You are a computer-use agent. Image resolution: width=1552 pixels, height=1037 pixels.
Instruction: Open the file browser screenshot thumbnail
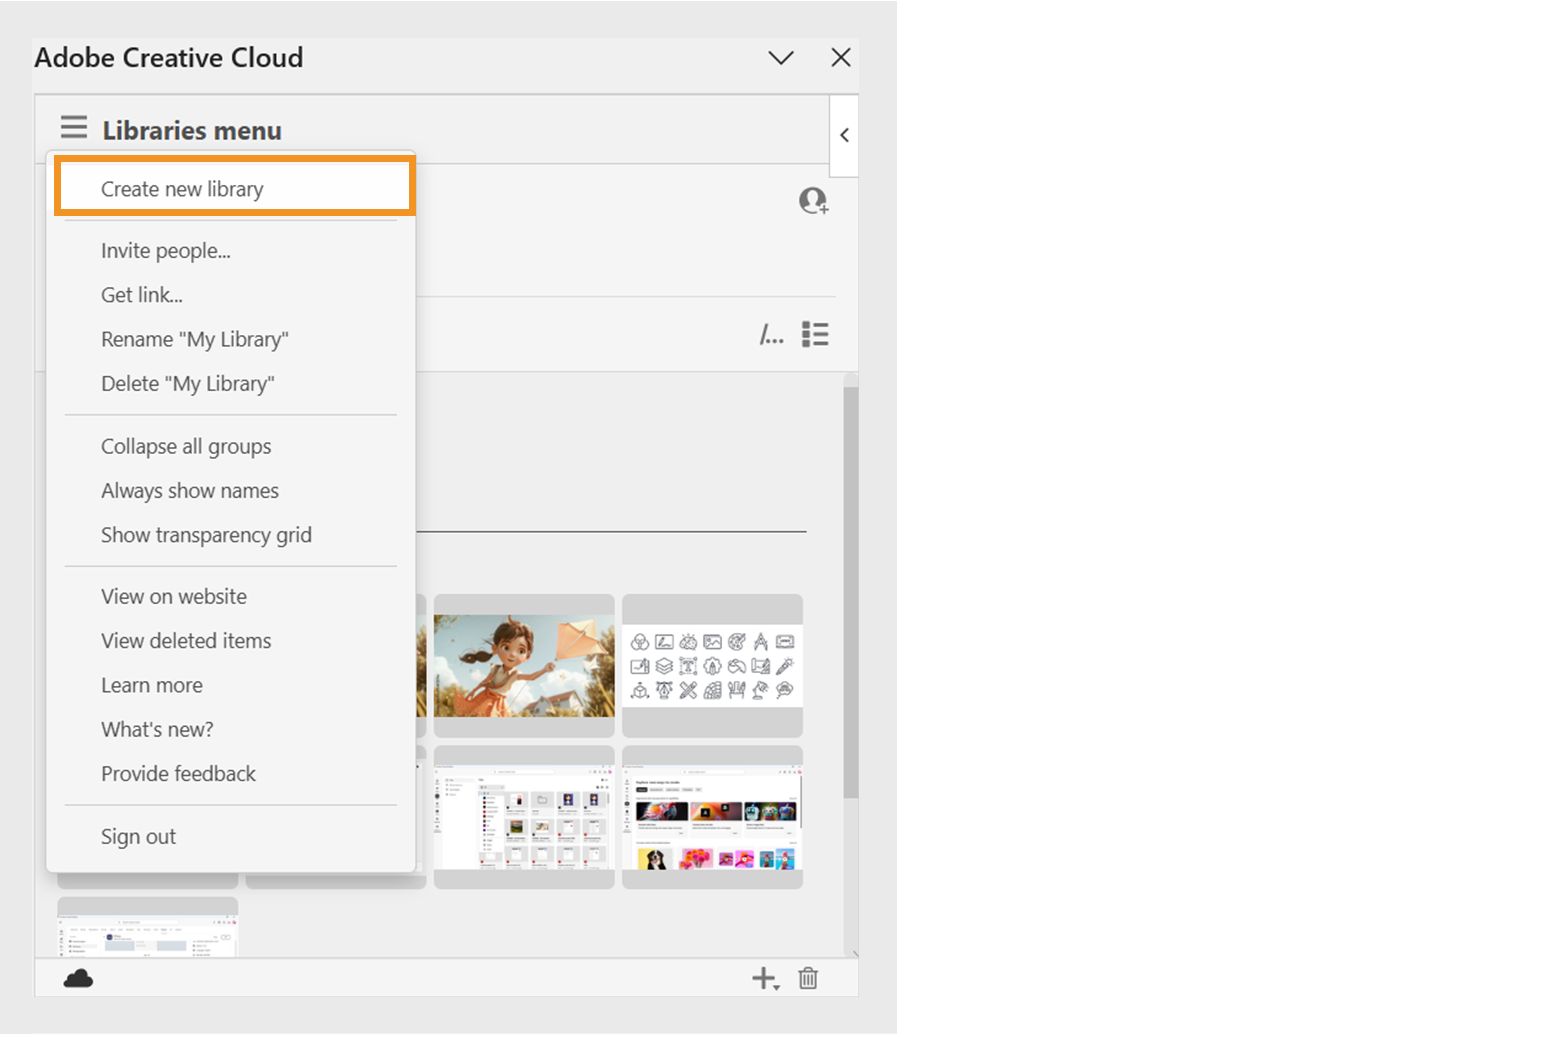pyautogui.click(x=524, y=817)
